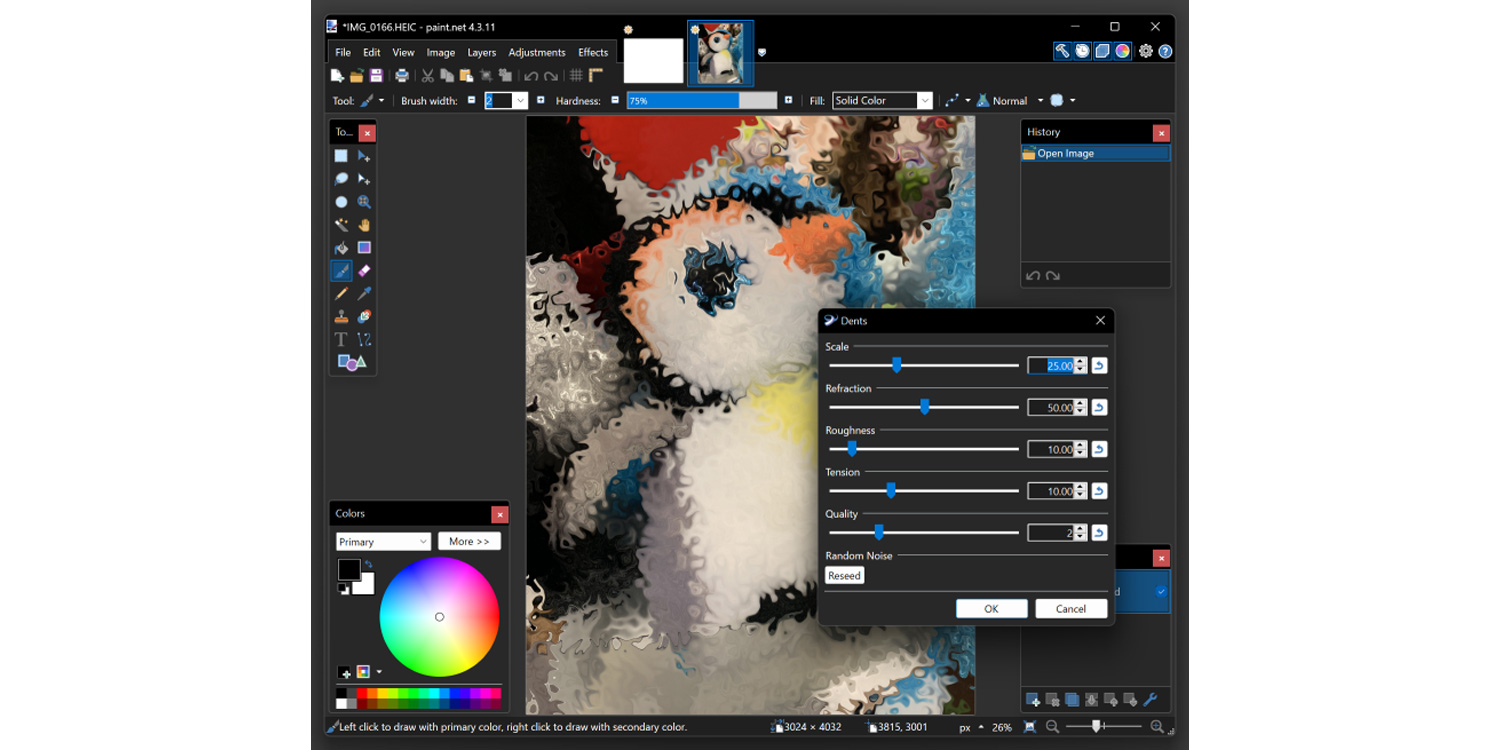Image resolution: width=1500 pixels, height=750 pixels.
Task: Click the Refraction slider handle
Action: (924, 407)
